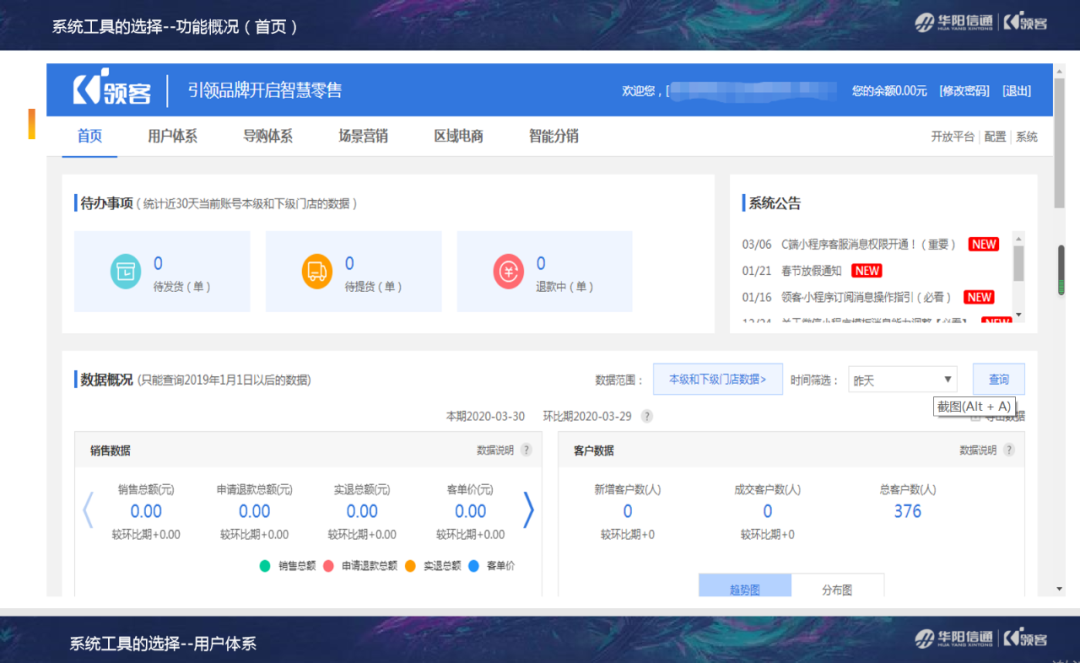
Task: Open notice 春节放假通知
Action: click(811, 271)
